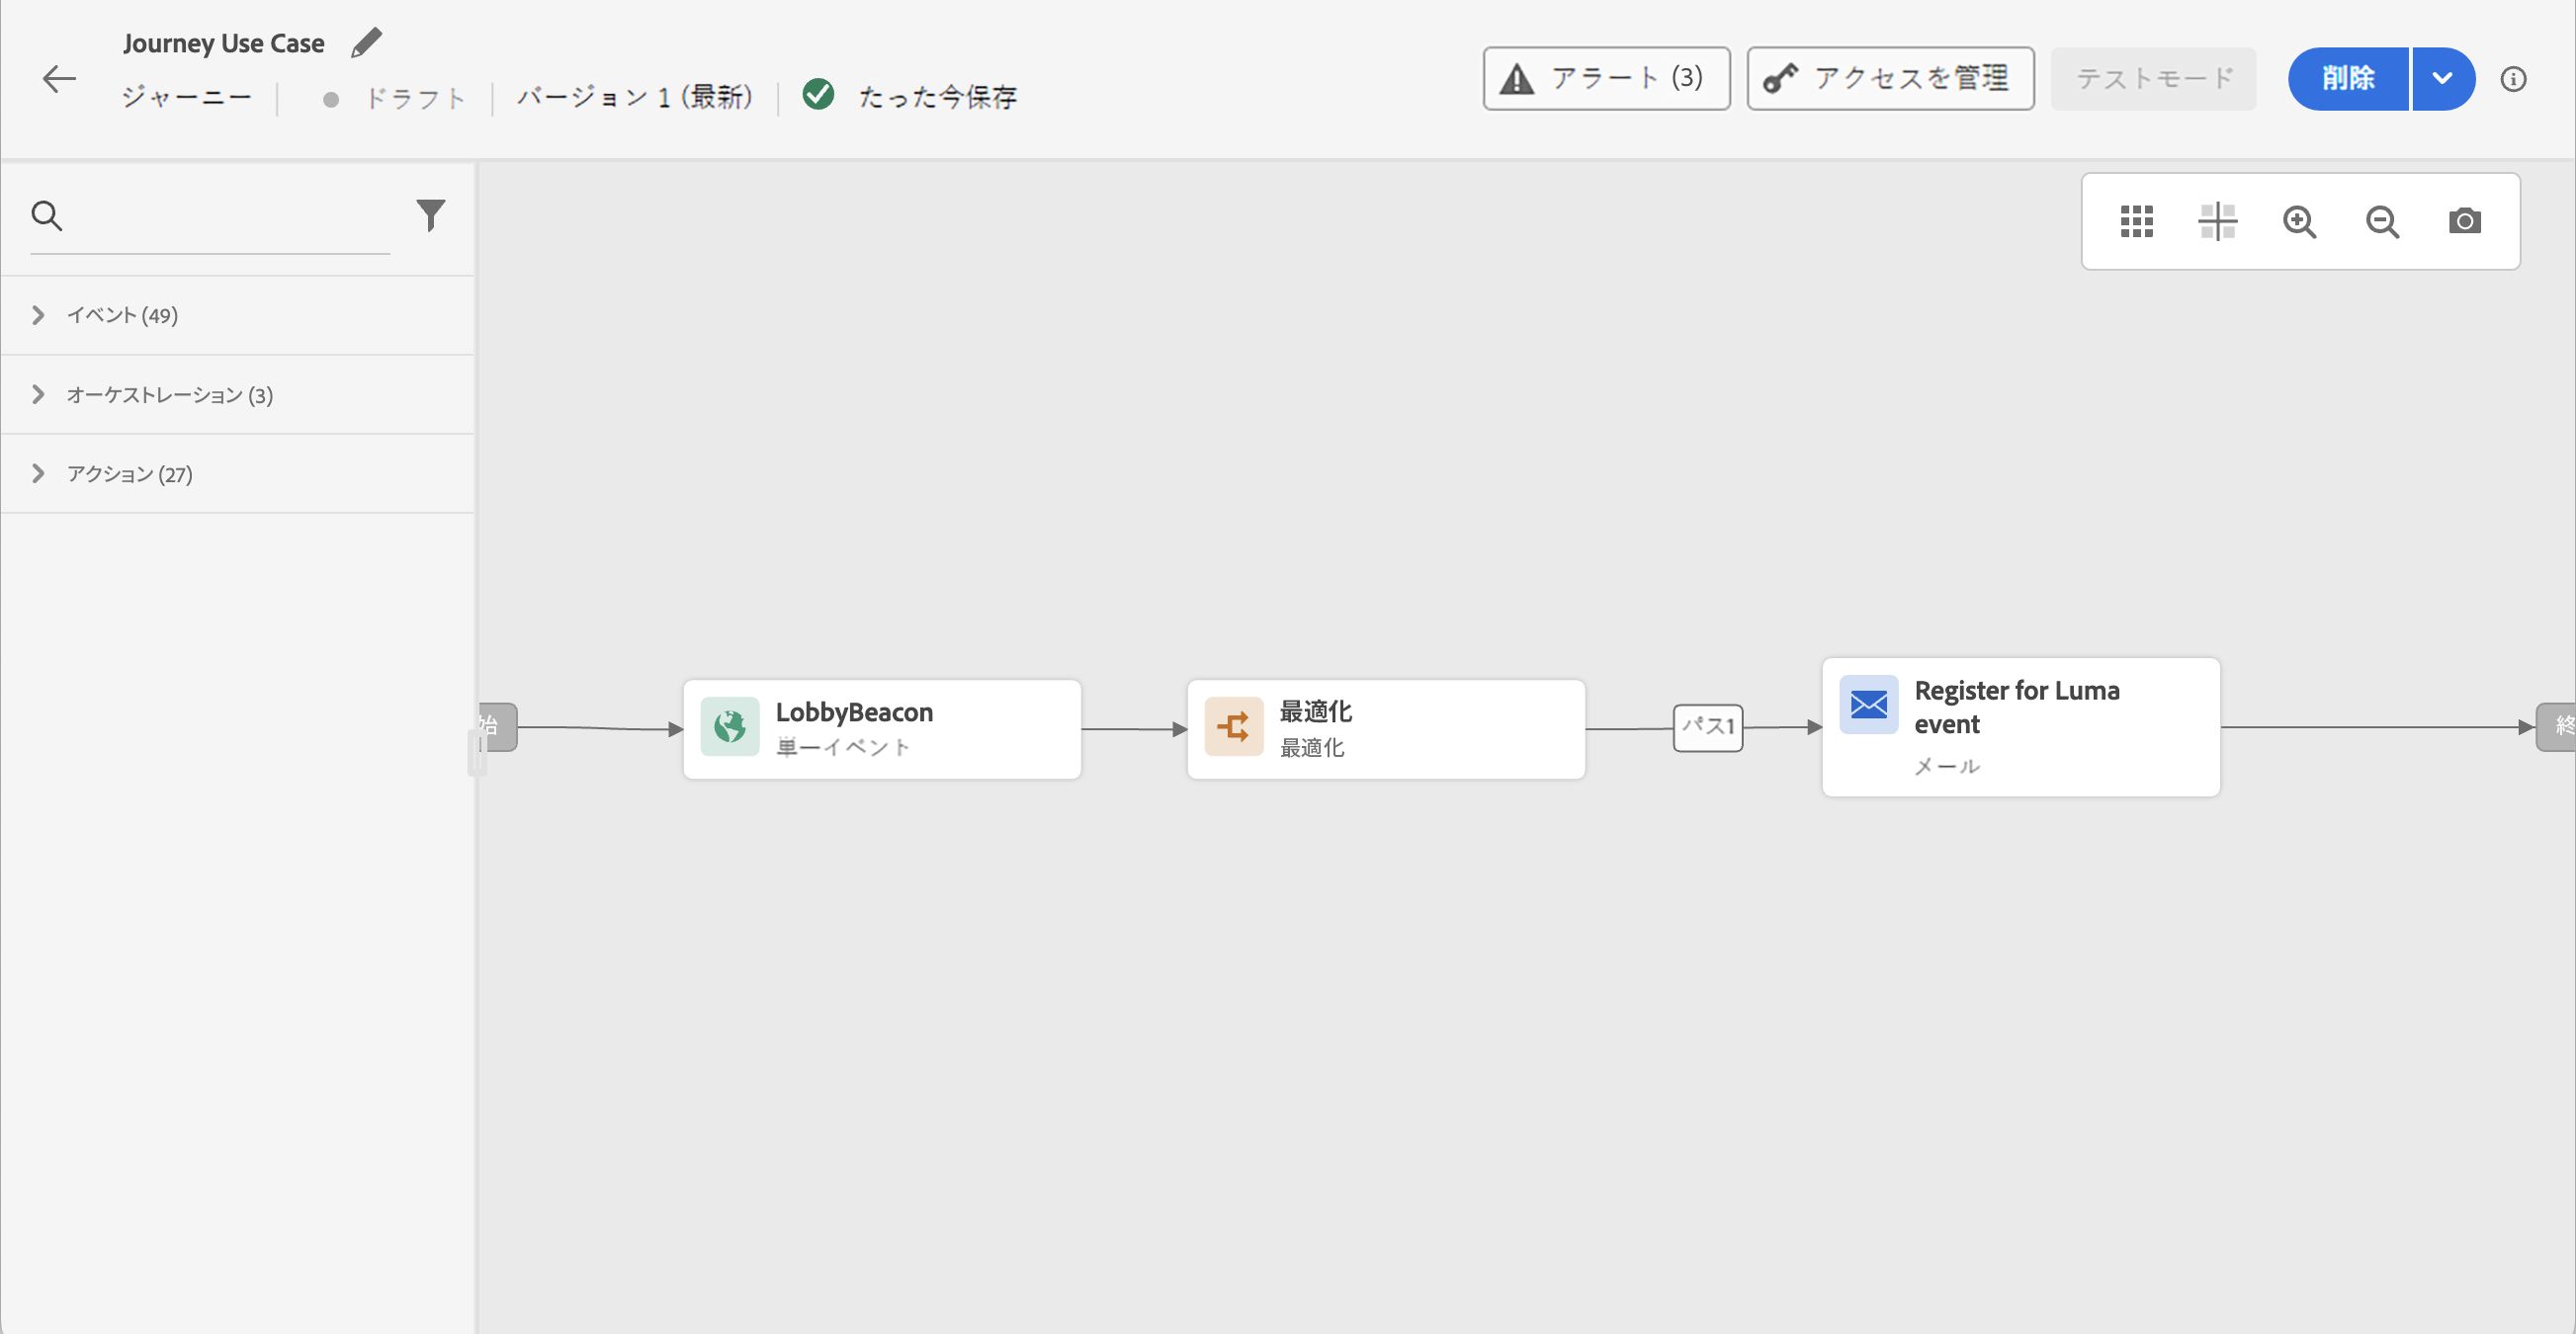Open the filter funnel in the palette
The width and height of the screenshot is (2576, 1334).
[430, 215]
